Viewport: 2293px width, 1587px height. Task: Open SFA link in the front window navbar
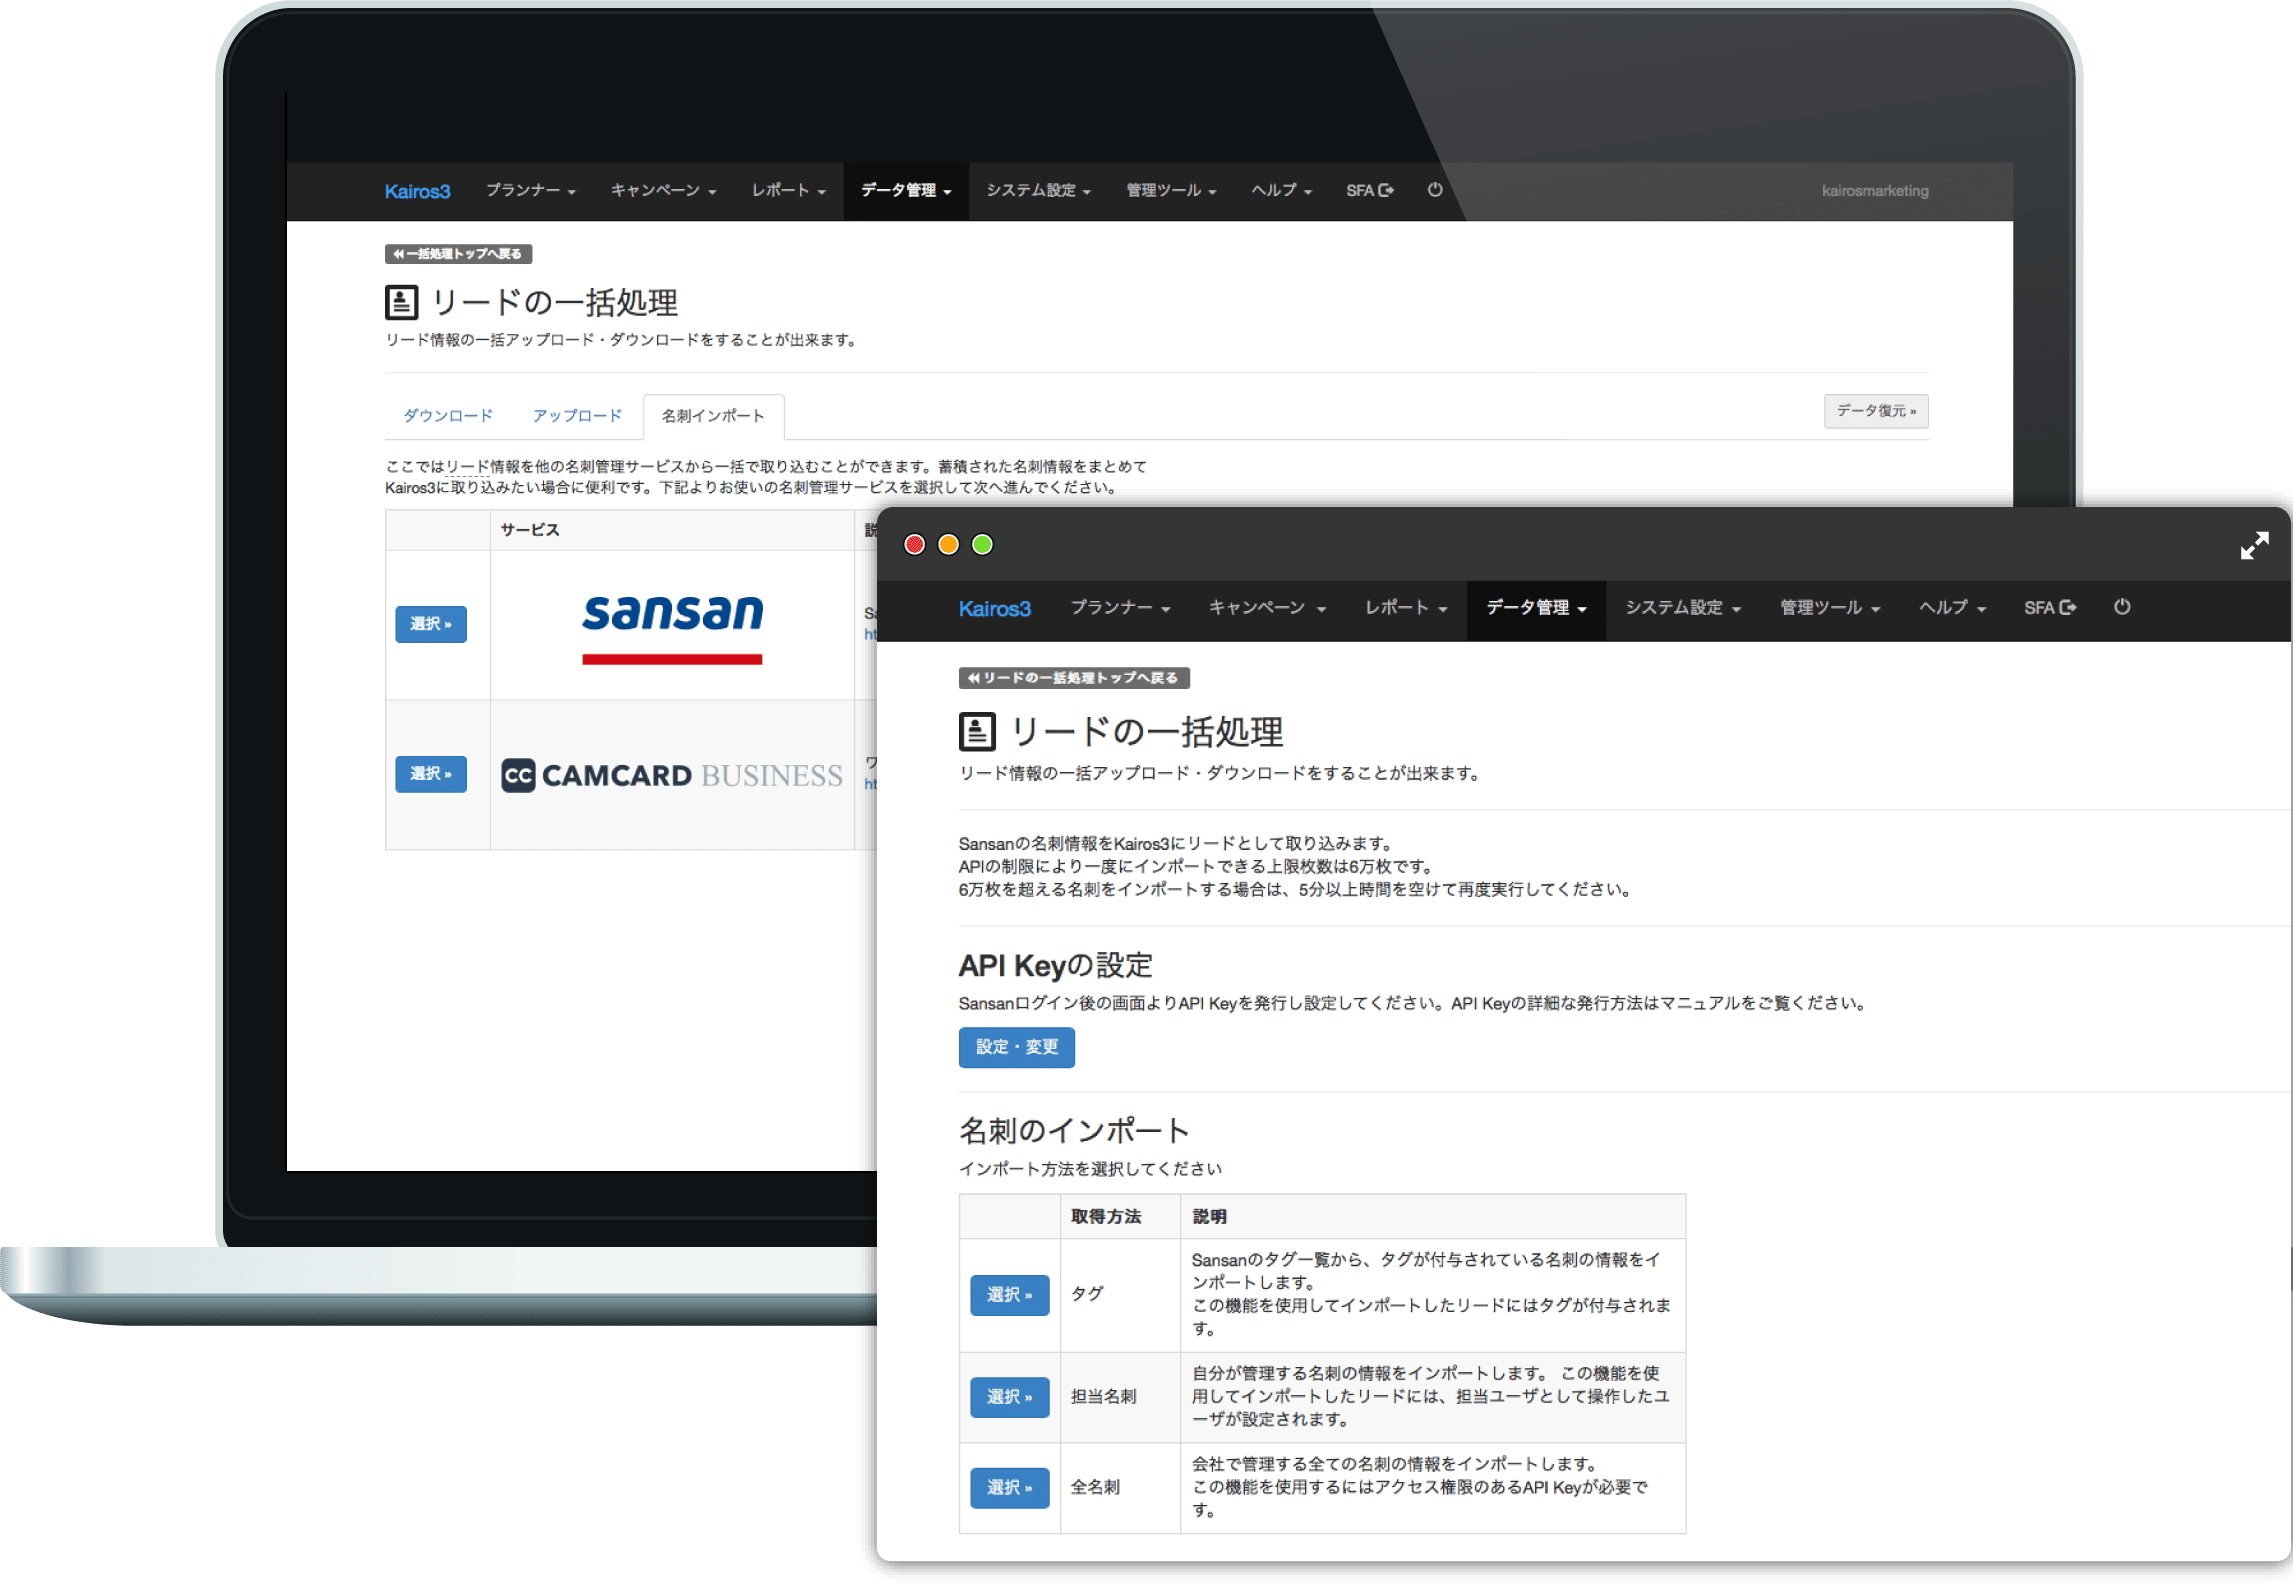pos(2050,608)
